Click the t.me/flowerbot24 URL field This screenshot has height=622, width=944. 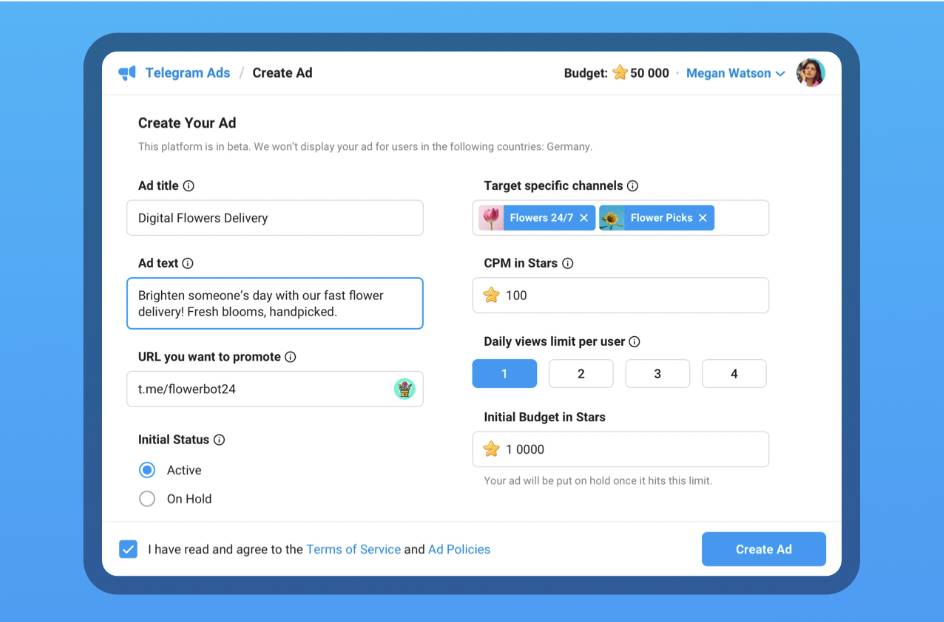point(275,389)
